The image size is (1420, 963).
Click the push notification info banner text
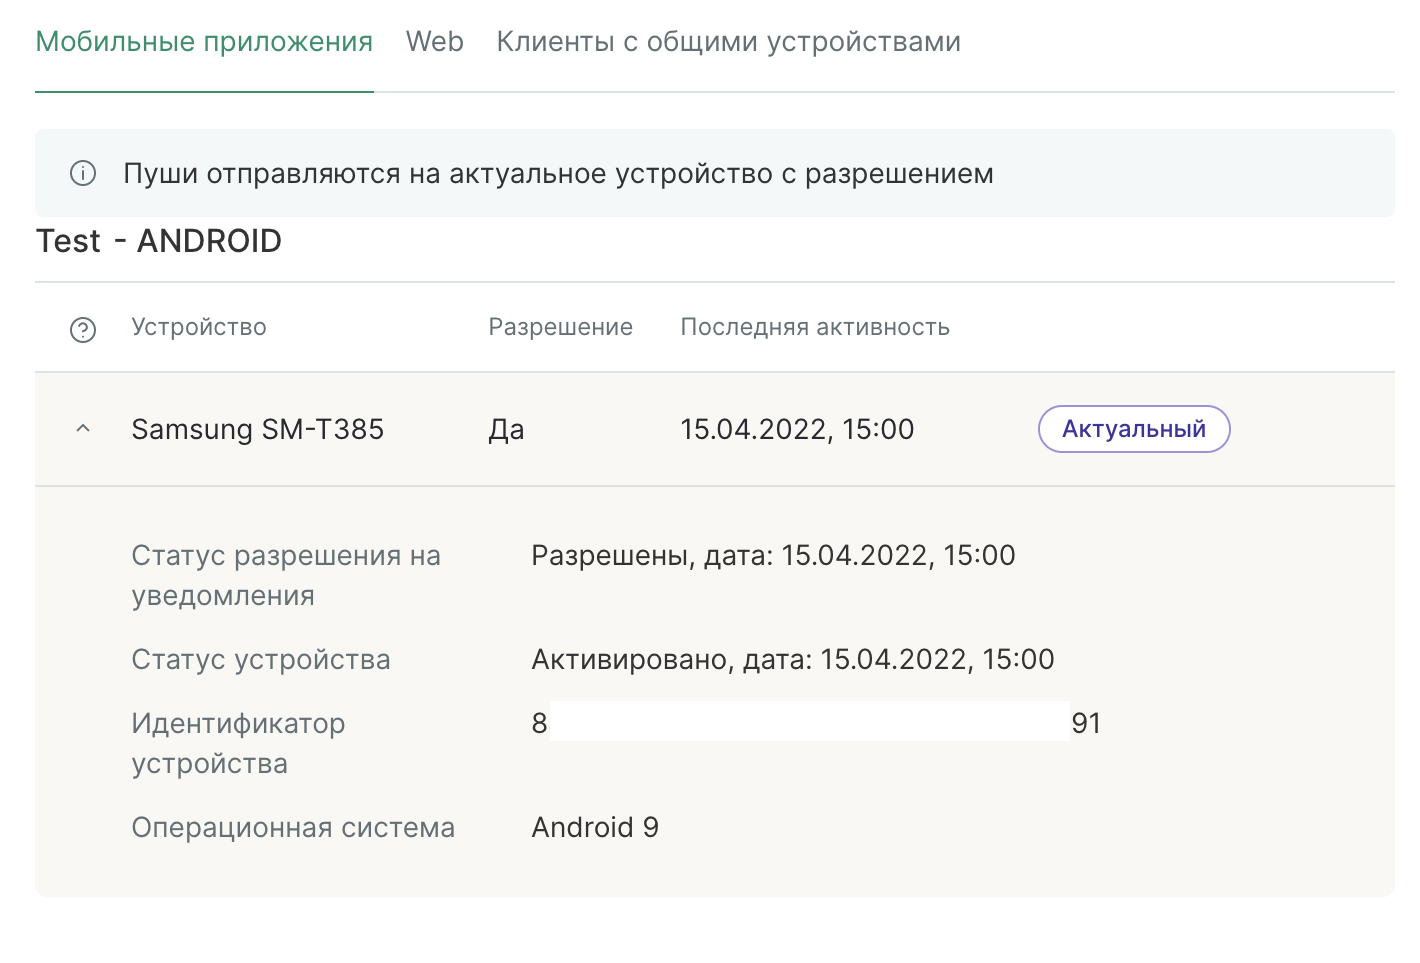(559, 174)
